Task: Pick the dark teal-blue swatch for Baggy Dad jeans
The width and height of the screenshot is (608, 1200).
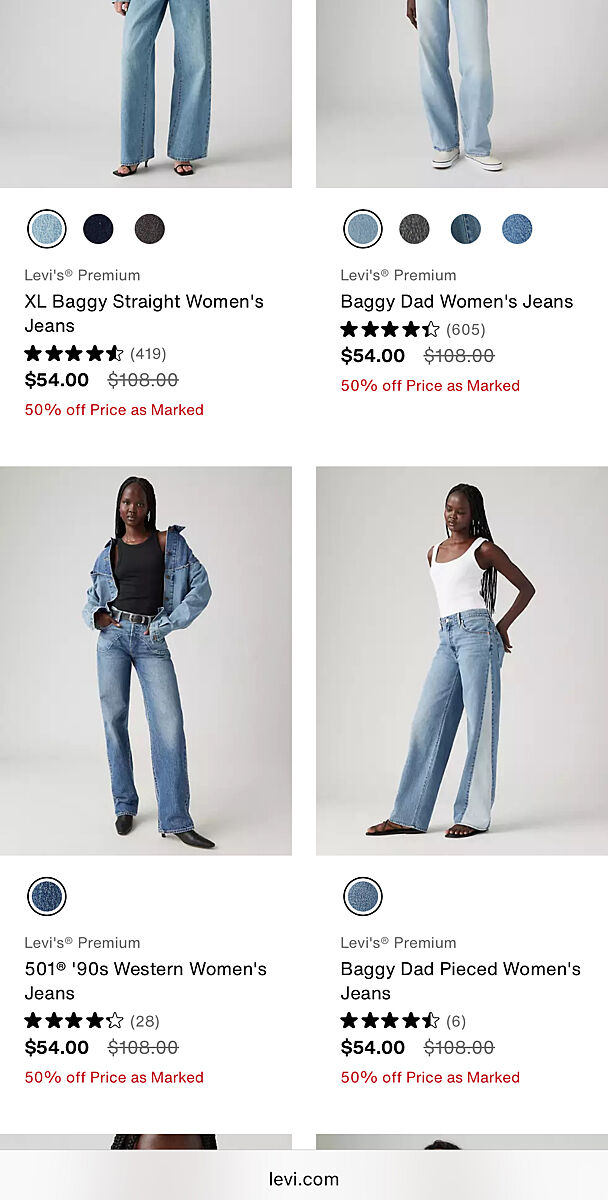Action: (x=466, y=229)
